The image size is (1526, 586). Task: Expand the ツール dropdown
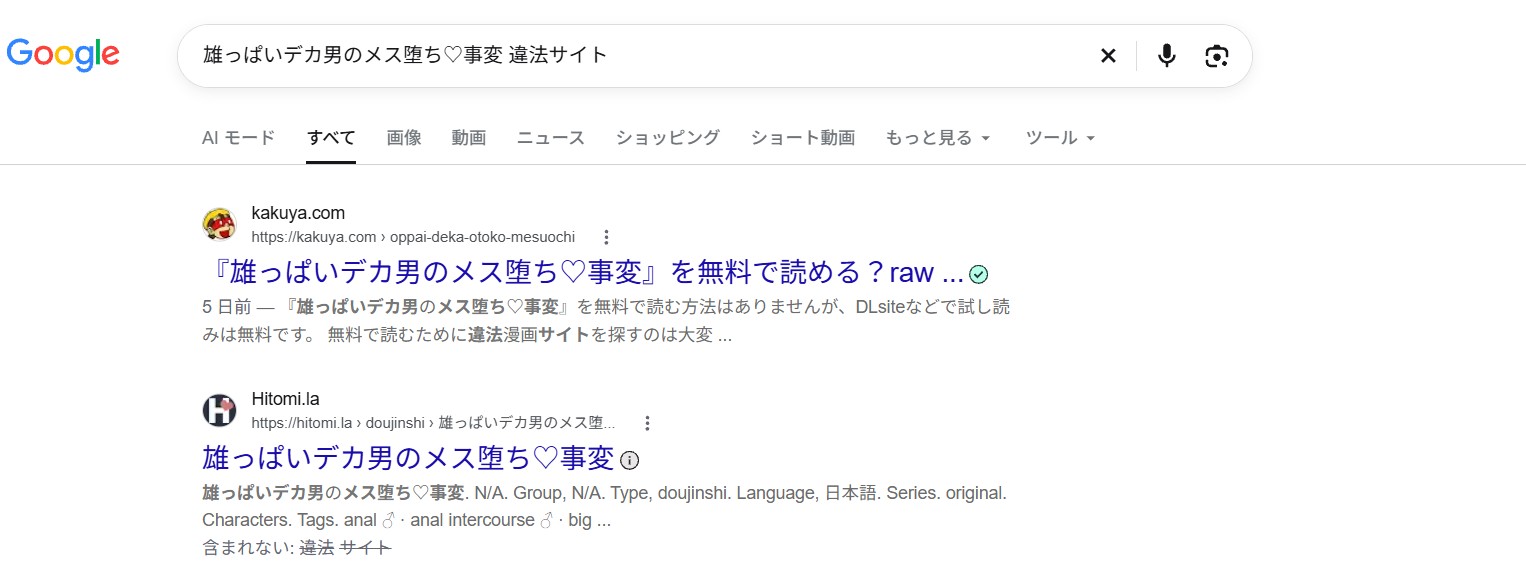pos(1061,138)
